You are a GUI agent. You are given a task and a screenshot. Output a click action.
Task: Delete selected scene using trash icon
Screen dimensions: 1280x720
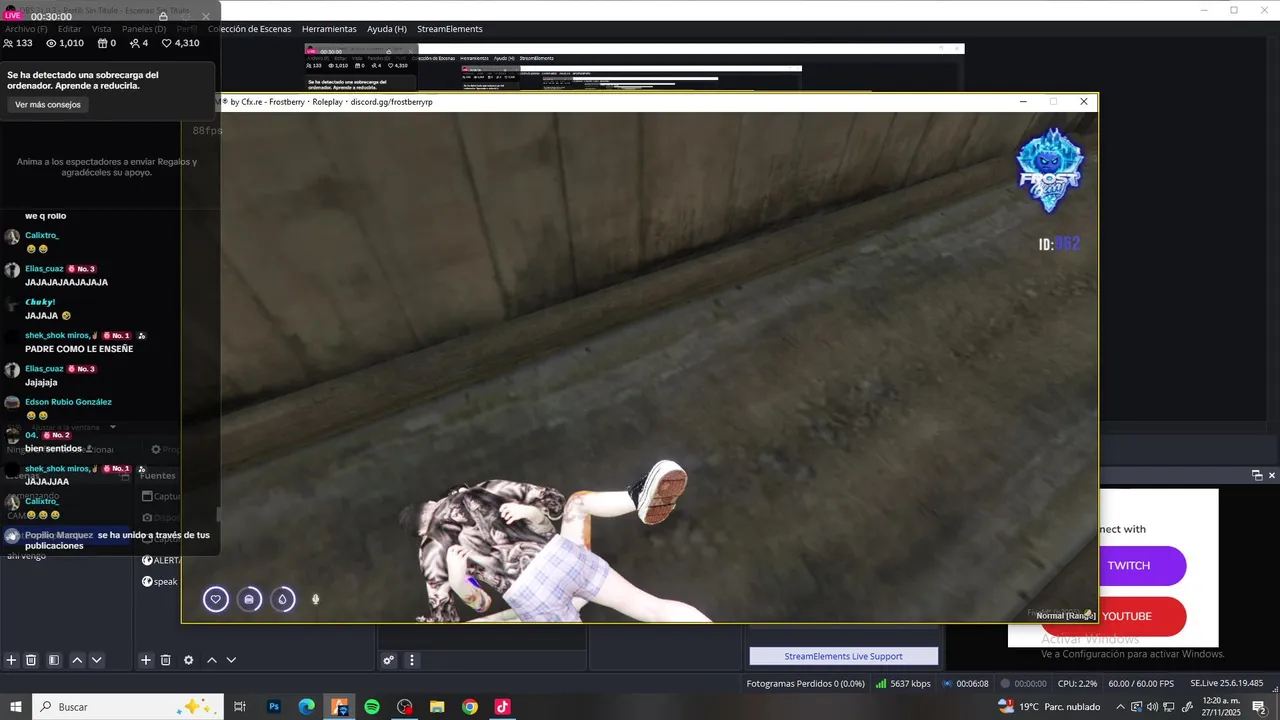click(x=31, y=660)
